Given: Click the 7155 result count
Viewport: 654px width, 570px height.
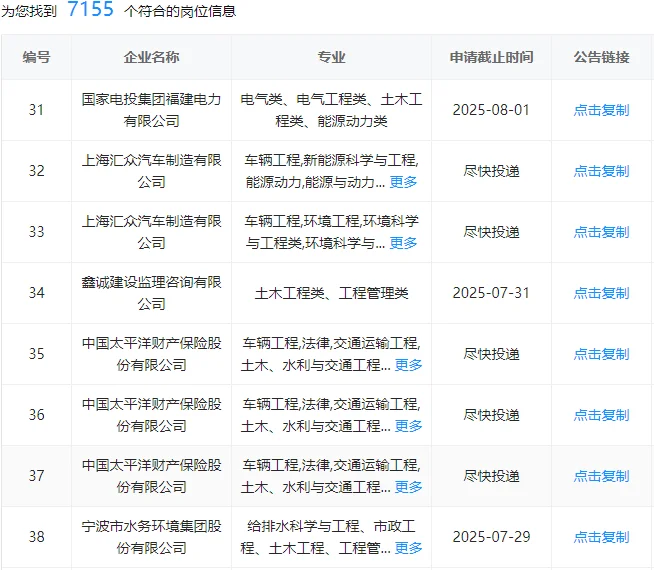Looking at the screenshot, I should (91, 9).
